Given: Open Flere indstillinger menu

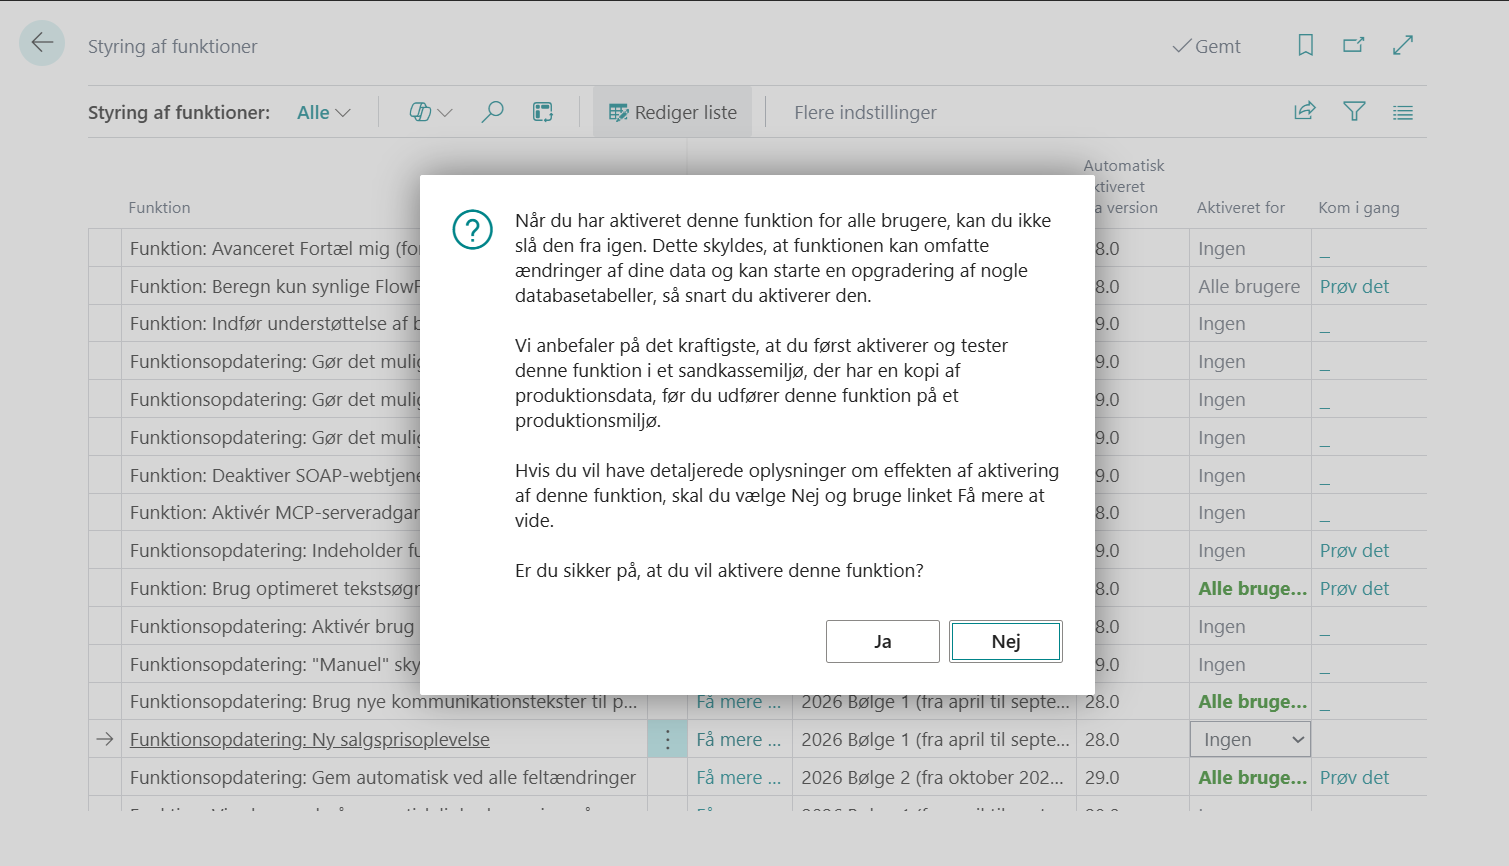Looking at the screenshot, I should (865, 113).
